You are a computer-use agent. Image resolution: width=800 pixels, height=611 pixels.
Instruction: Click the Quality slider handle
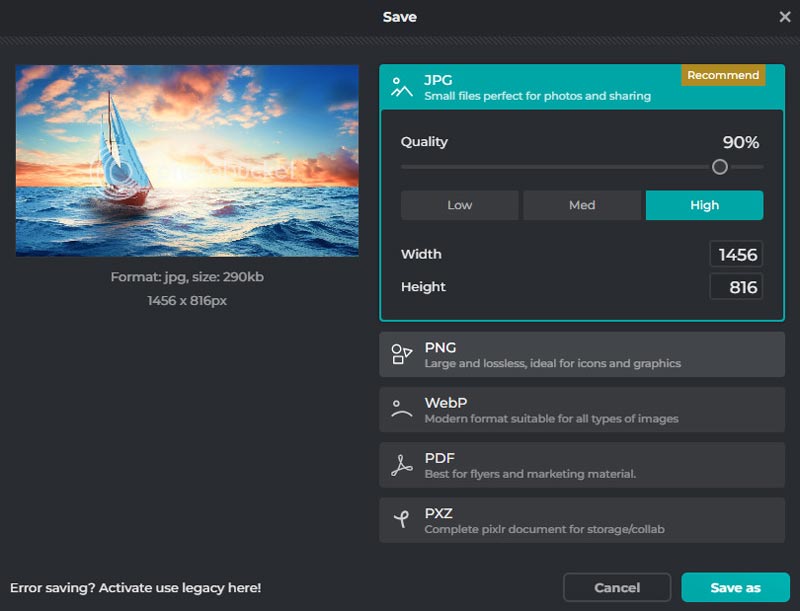click(x=719, y=167)
